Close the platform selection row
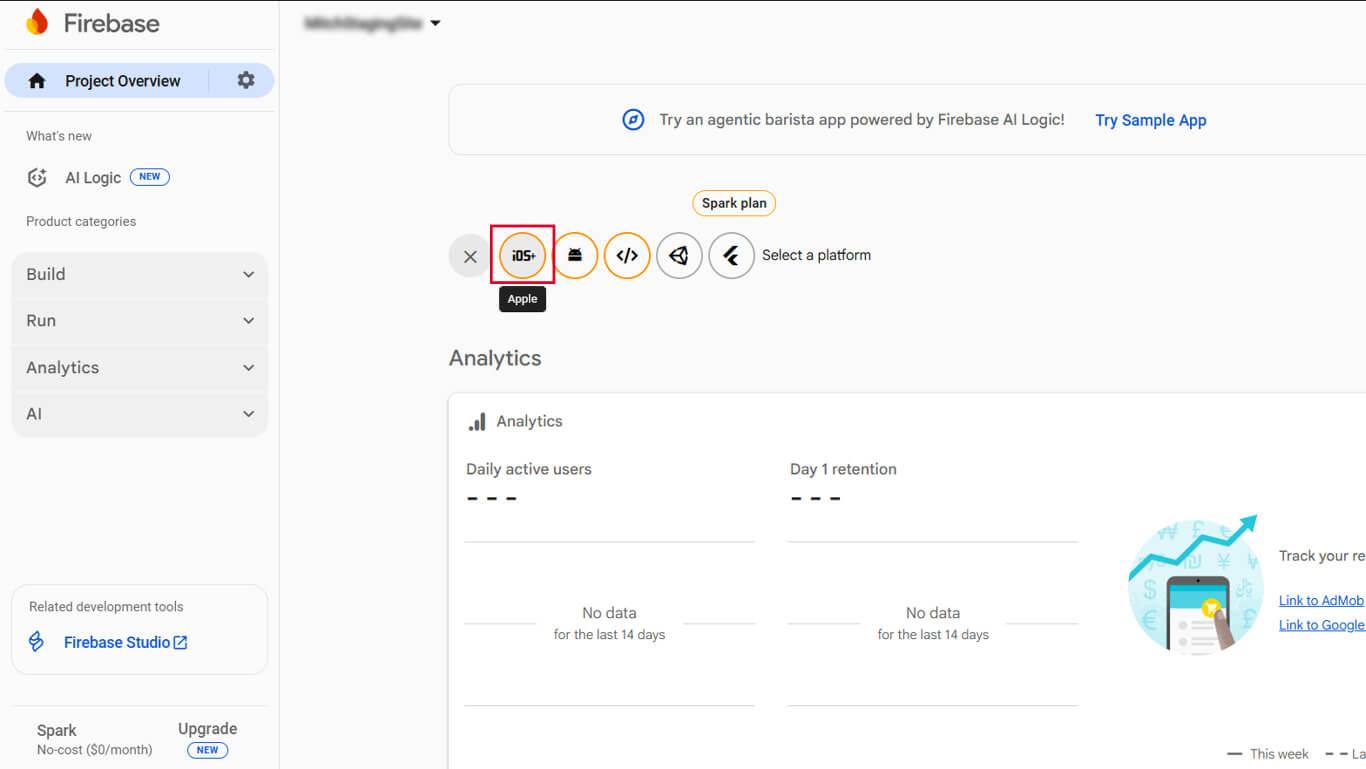Viewport: 1366px width, 769px height. pyautogui.click(x=470, y=256)
